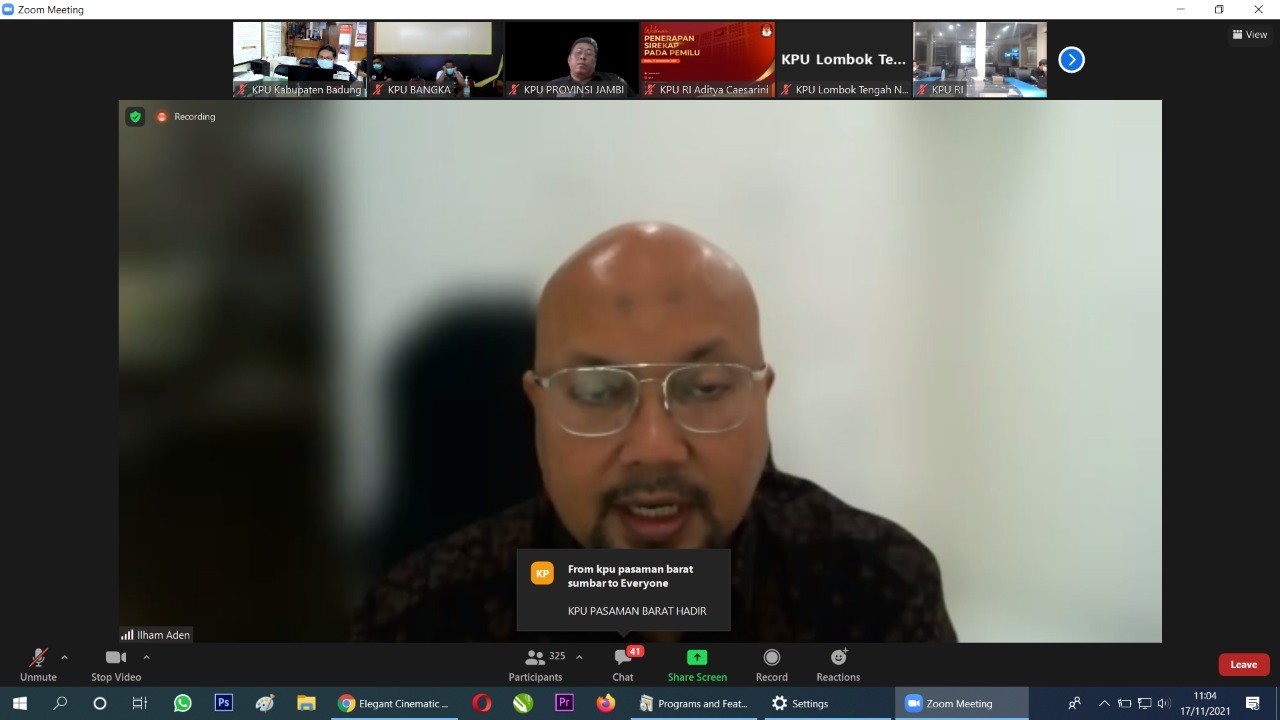Viewport: 1280px width, 720px height.
Task: Open the View layout menu
Action: click(1250, 34)
